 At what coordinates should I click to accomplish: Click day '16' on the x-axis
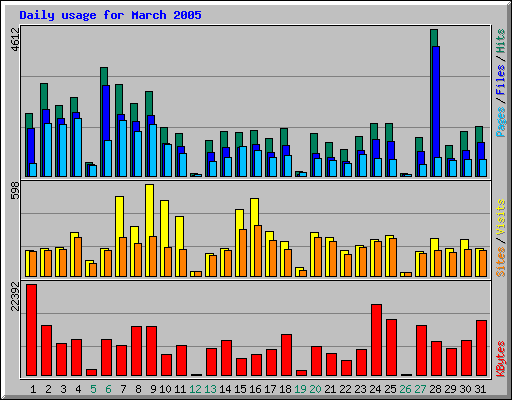pos(255,389)
